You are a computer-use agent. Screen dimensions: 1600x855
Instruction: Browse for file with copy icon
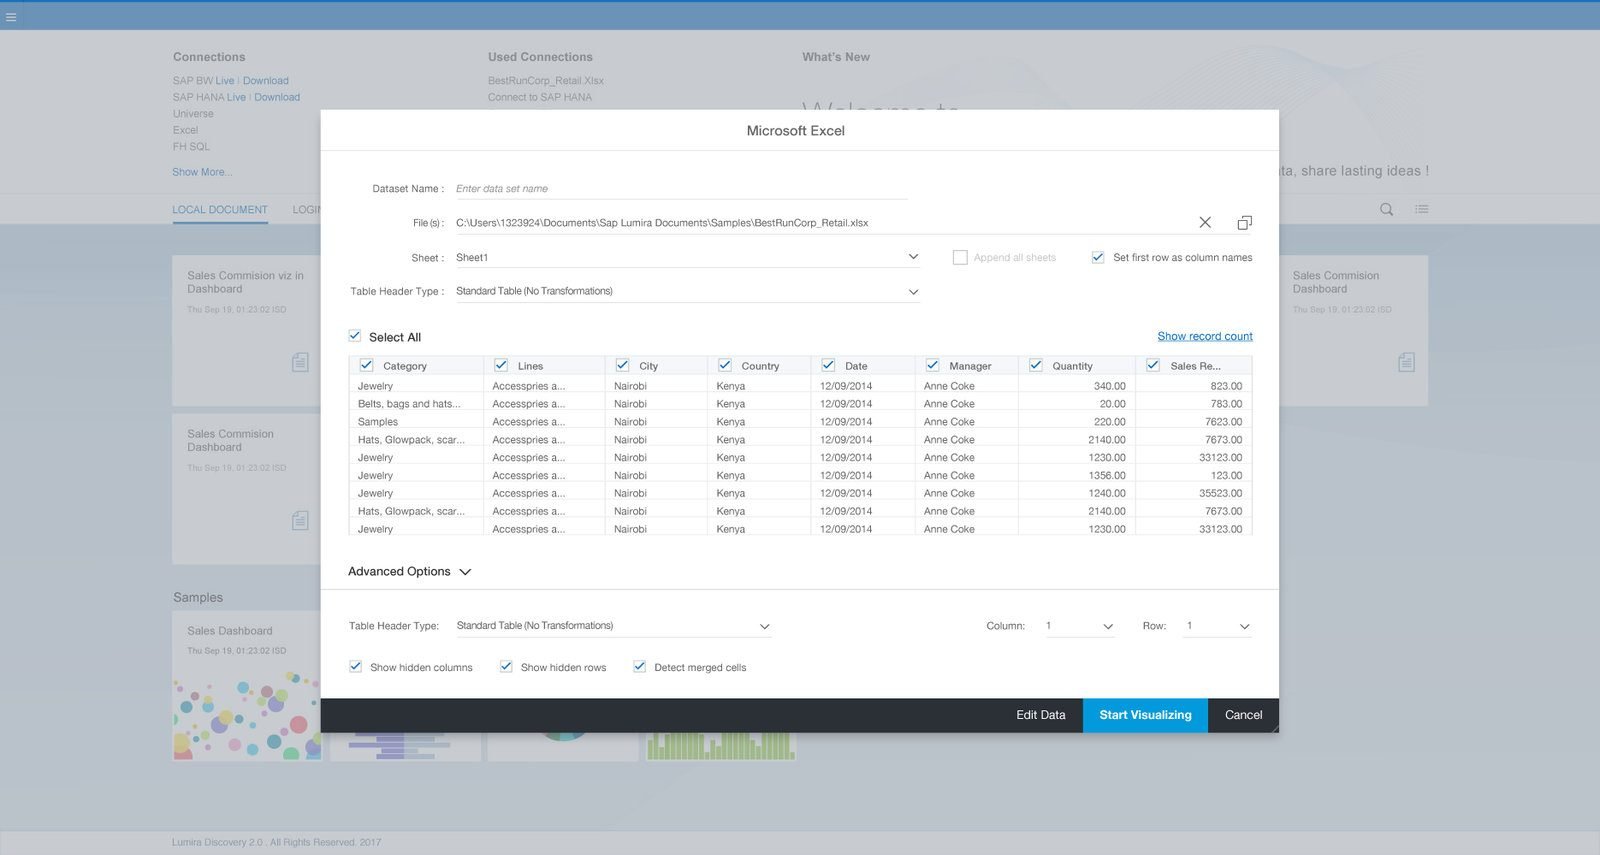tap(1245, 223)
